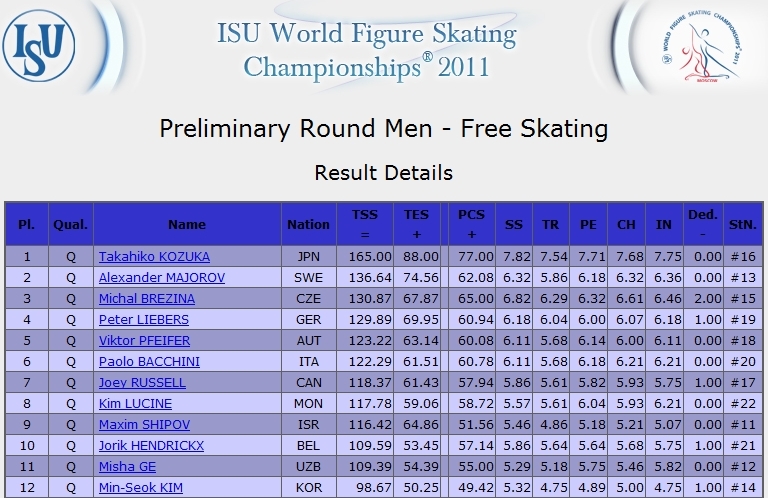Viewport: 768px width, 498px height.
Task: Open Maxim SHIPOV's skater link
Action: pos(144,425)
